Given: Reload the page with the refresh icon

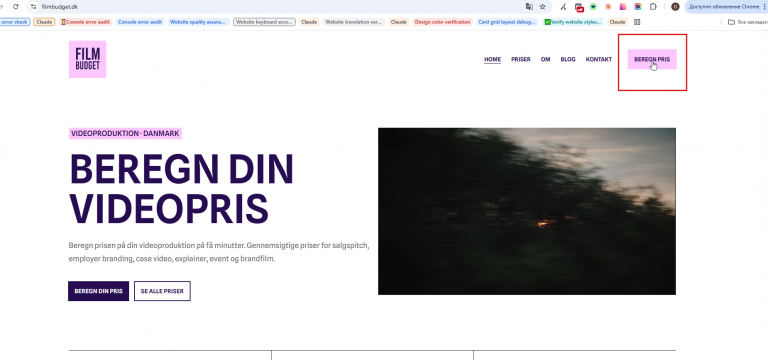Looking at the screenshot, I should pyautogui.click(x=16, y=7).
